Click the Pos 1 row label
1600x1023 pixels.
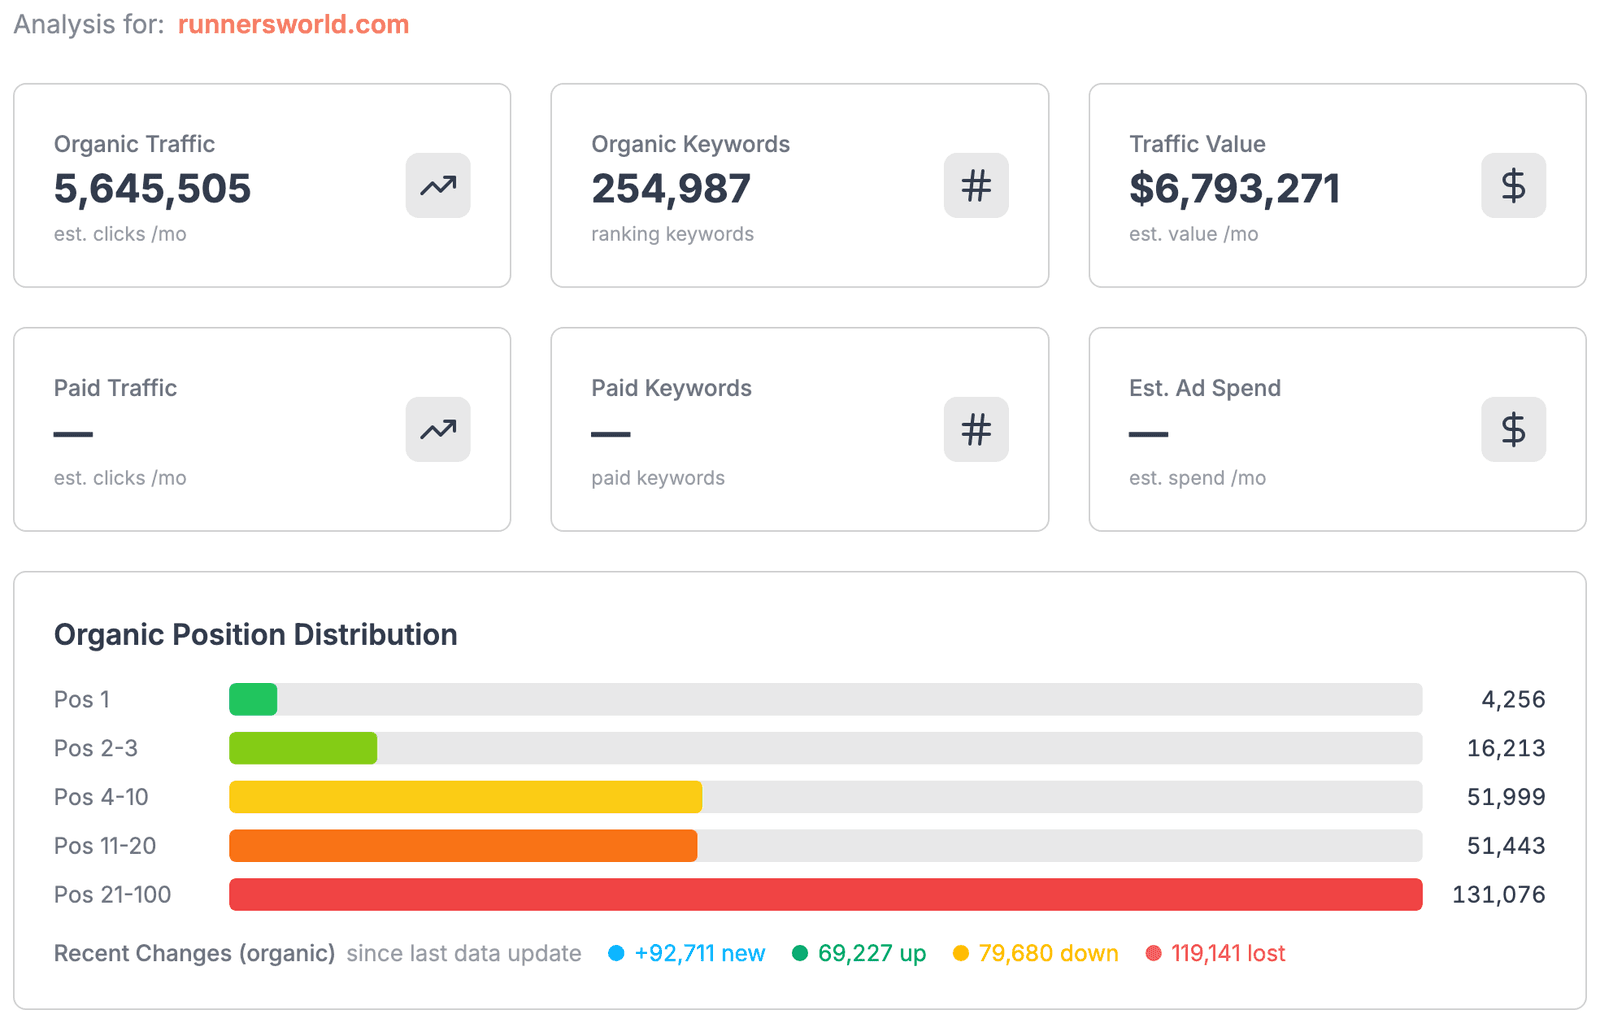coord(81,699)
